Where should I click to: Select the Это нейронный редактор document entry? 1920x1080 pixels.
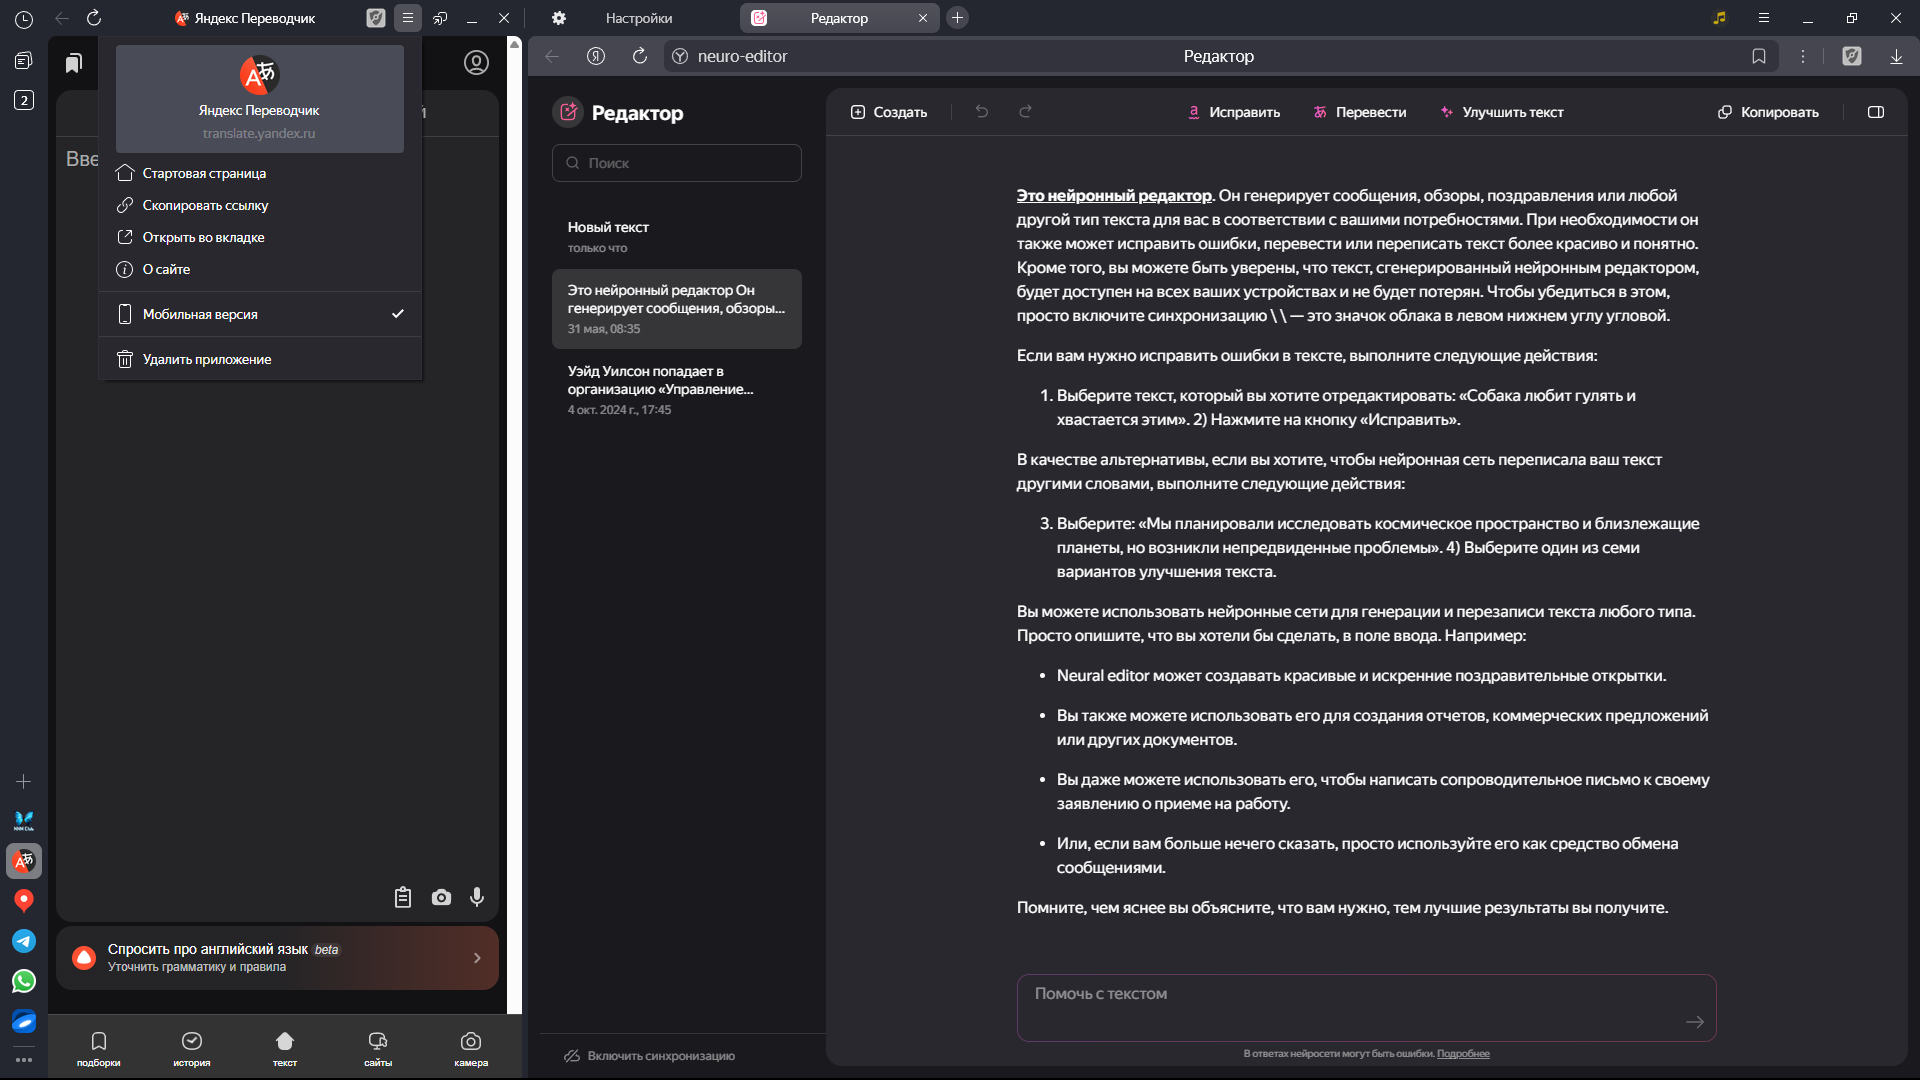click(x=677, y=309)
